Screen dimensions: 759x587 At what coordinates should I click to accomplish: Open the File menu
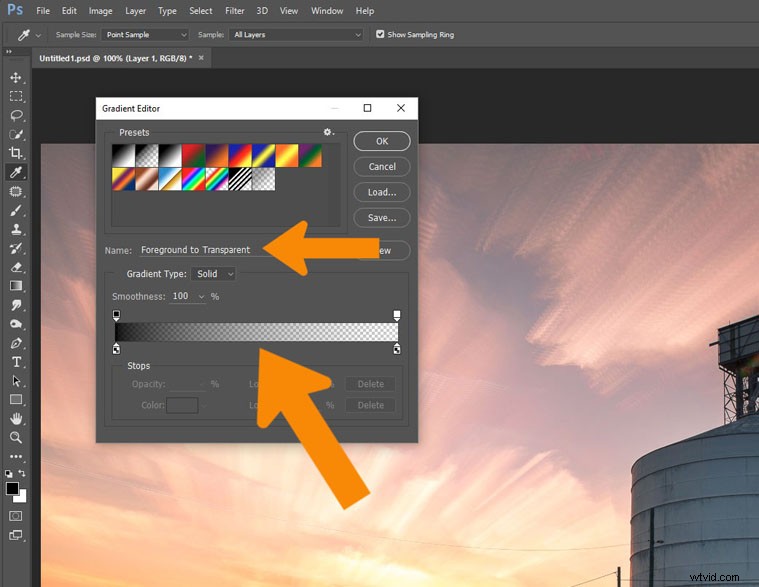click(43, 11)
